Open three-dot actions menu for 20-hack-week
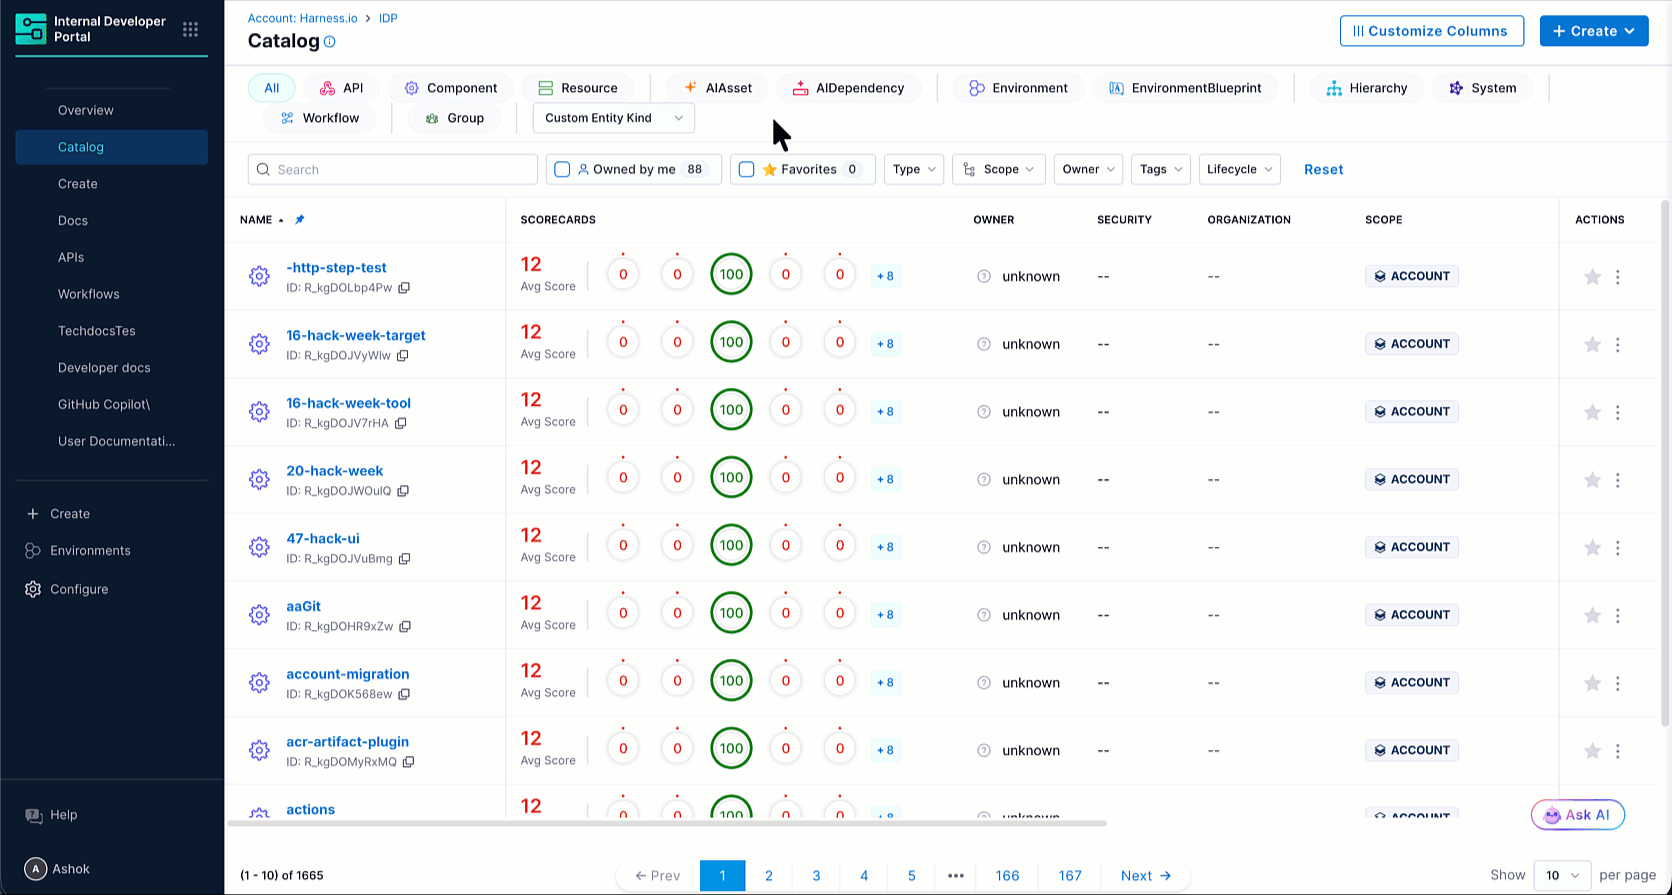This screenshot has width=1672, height=895. (x=1617, y=480)
